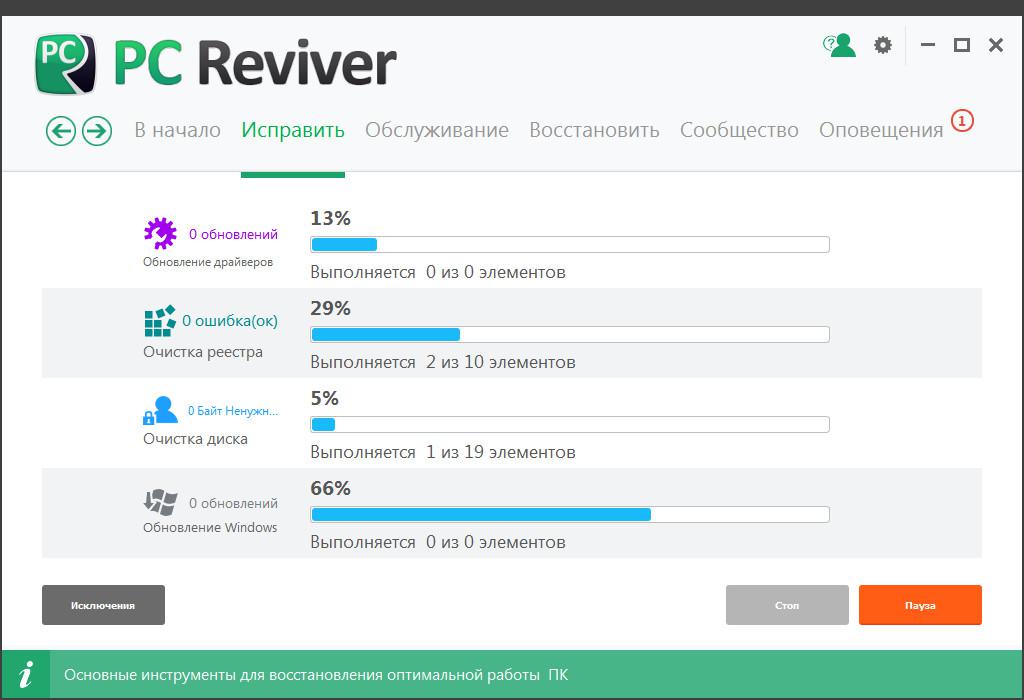Image resolution: width=1024 pixels, height=700 pixels.
Task: Click the 5% percentage value
Action: 325,398
